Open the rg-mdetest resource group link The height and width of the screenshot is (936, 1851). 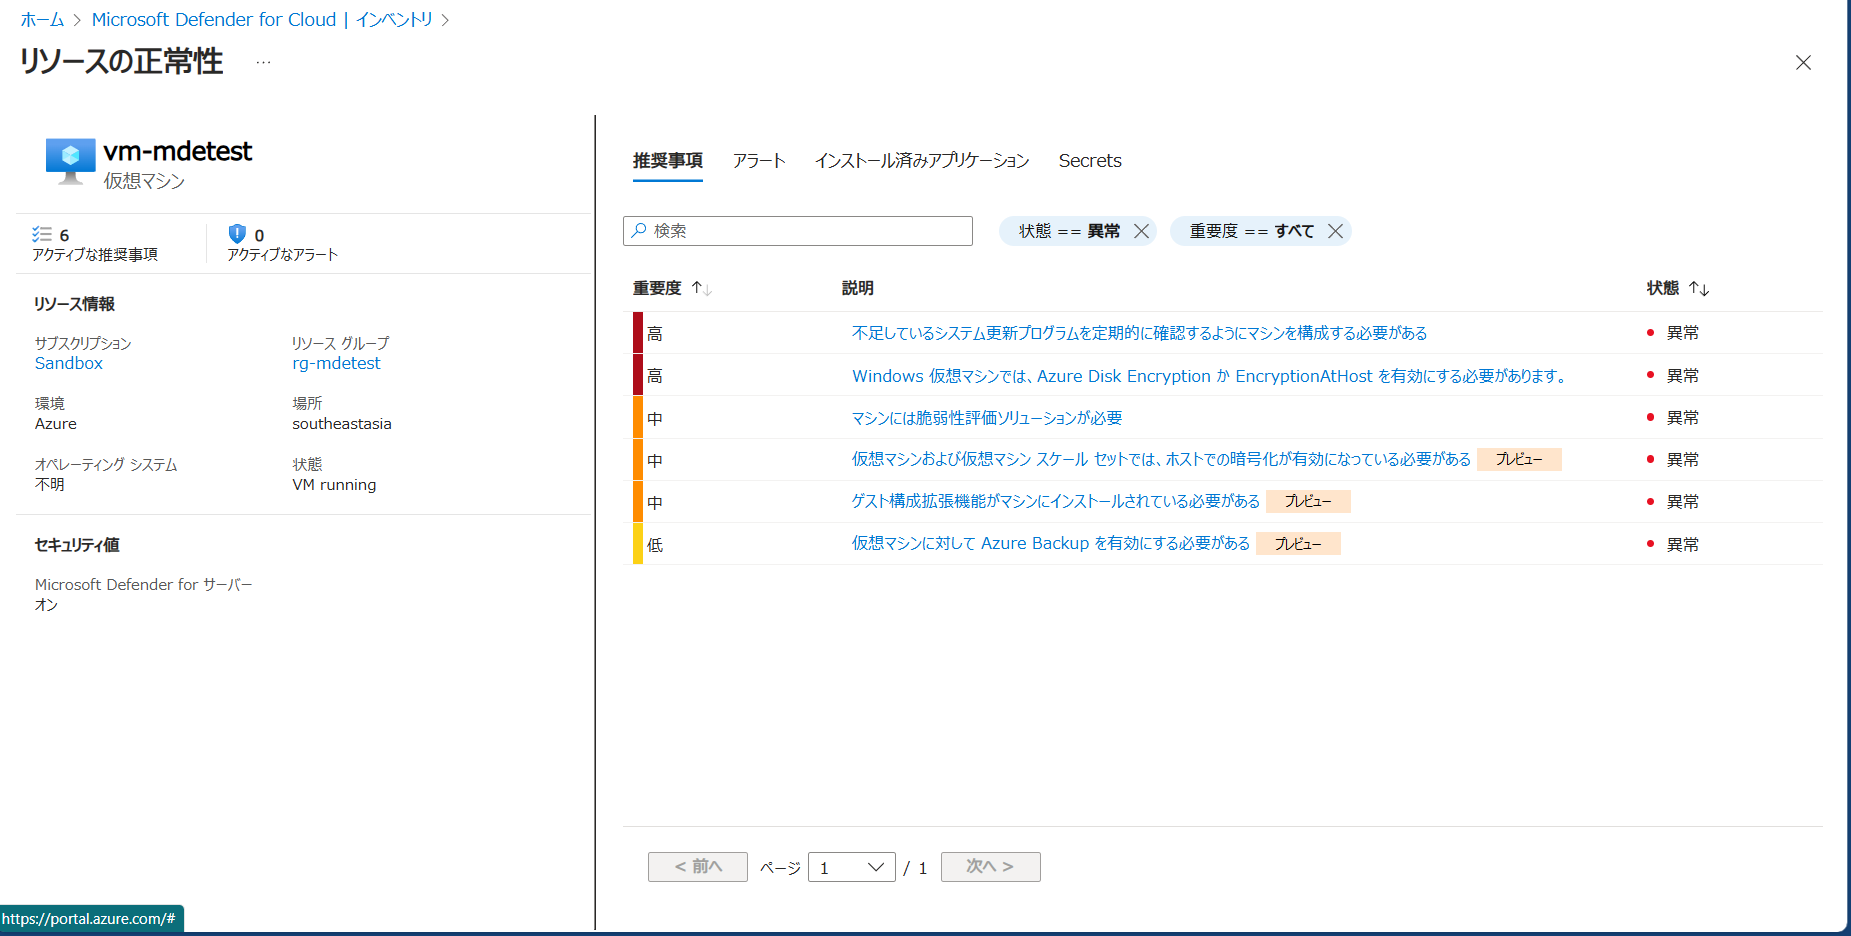tap(336, 363)
